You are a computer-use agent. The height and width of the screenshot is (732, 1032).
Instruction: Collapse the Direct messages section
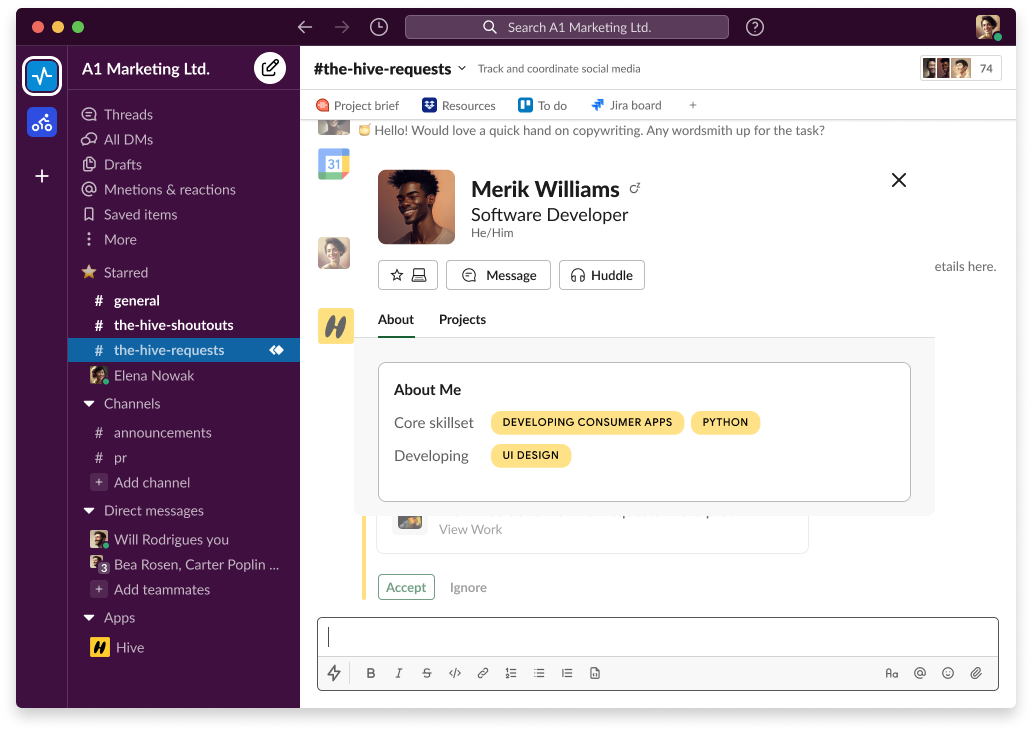[x=88, y=511]
